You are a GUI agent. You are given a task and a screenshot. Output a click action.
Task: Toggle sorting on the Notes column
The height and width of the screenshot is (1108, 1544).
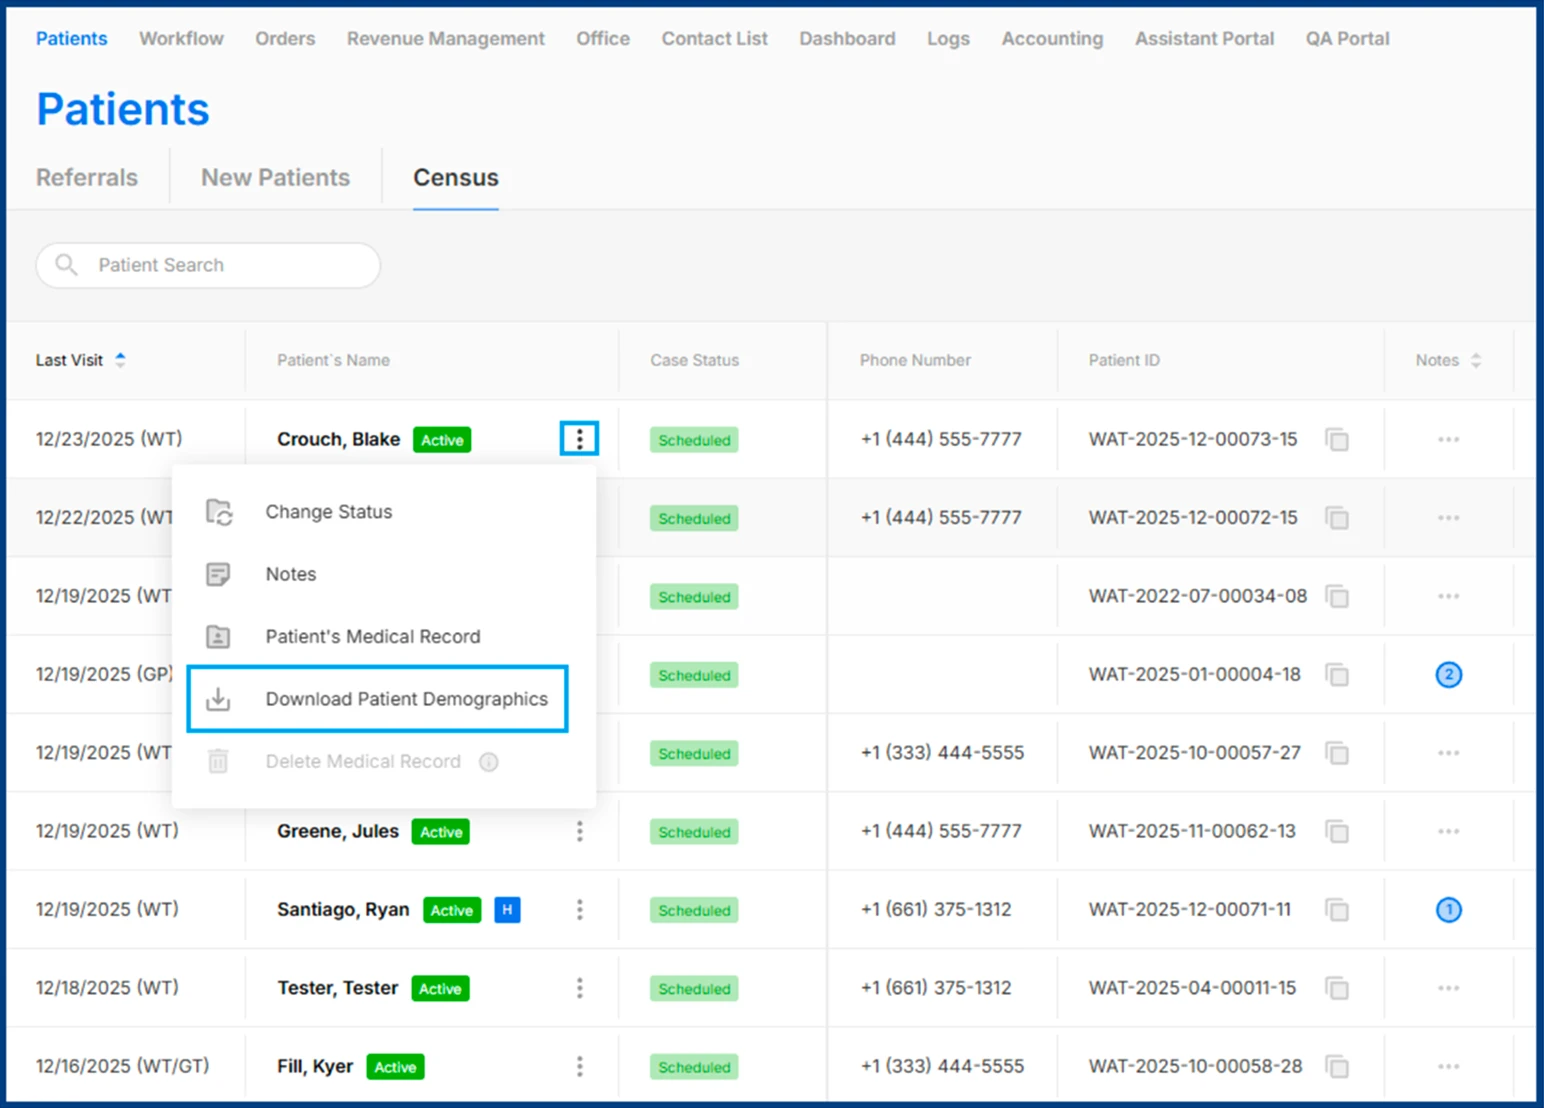tap(1475, 360)
